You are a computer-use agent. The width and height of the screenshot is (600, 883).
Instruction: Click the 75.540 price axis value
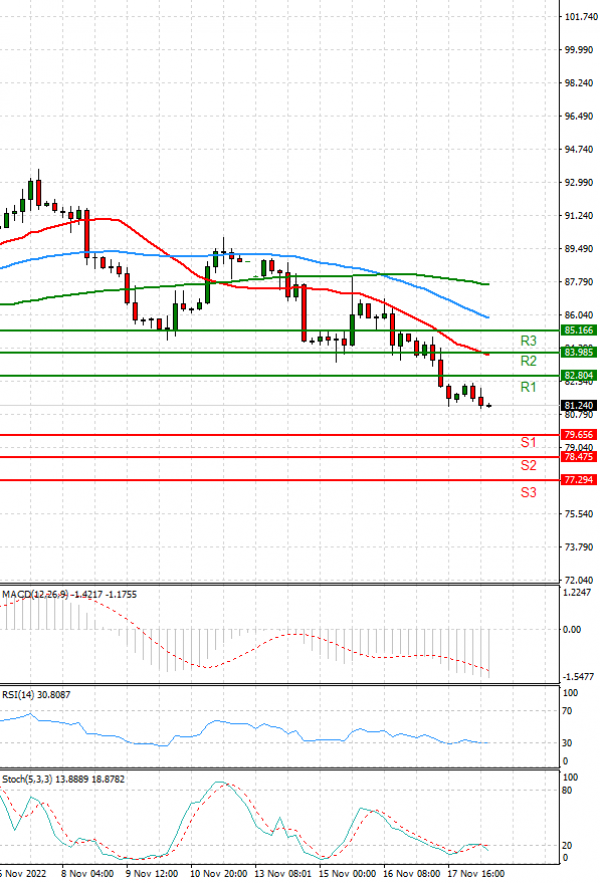579,514
